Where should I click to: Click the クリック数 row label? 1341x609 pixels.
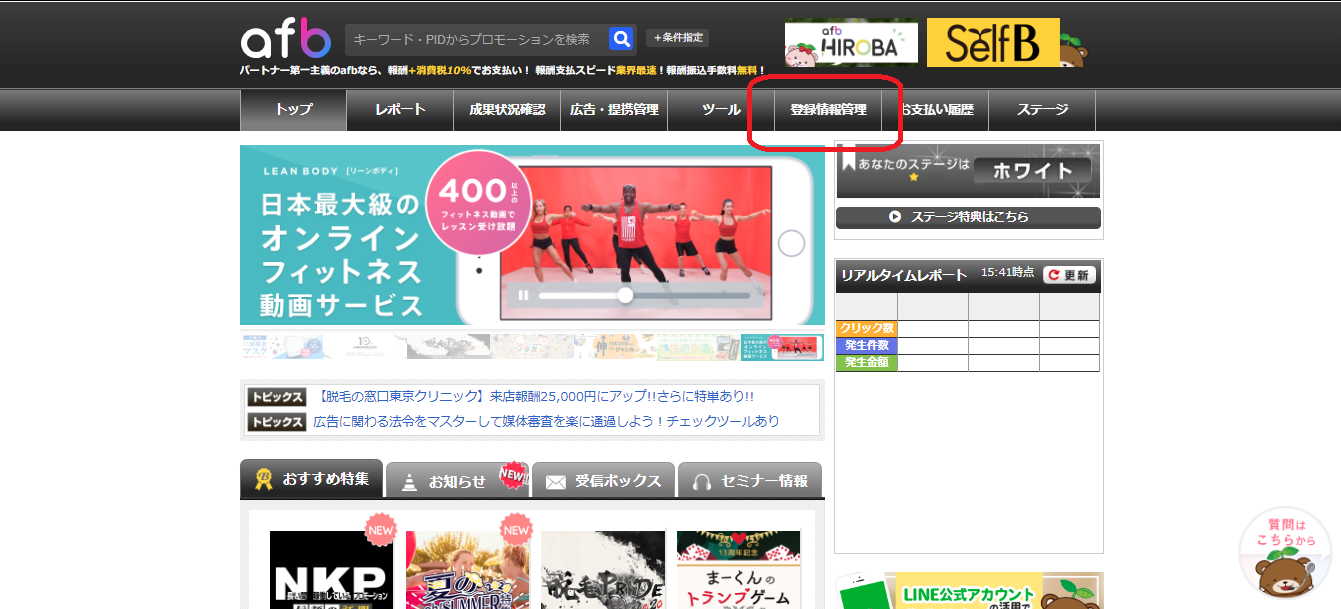tap(867, 329)
